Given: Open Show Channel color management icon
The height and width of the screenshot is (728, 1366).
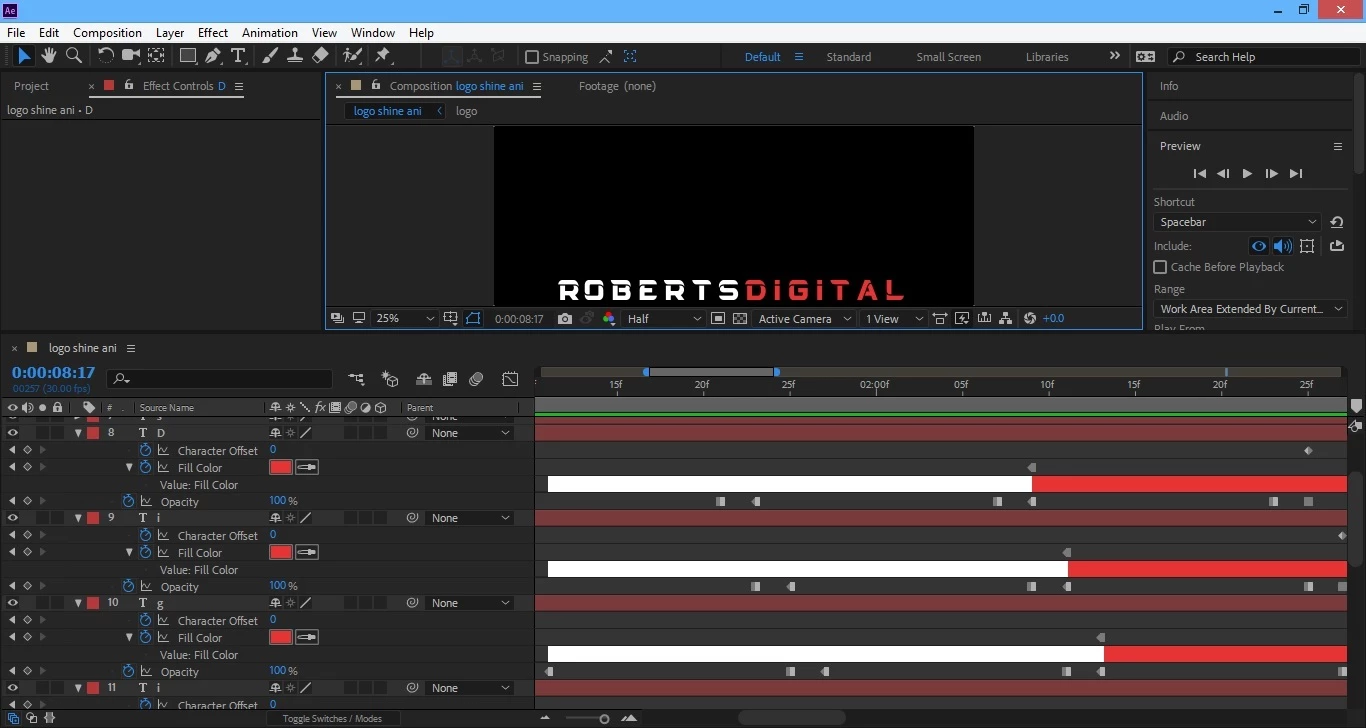Looking at the screenshot, I should (x=609, y=319).
